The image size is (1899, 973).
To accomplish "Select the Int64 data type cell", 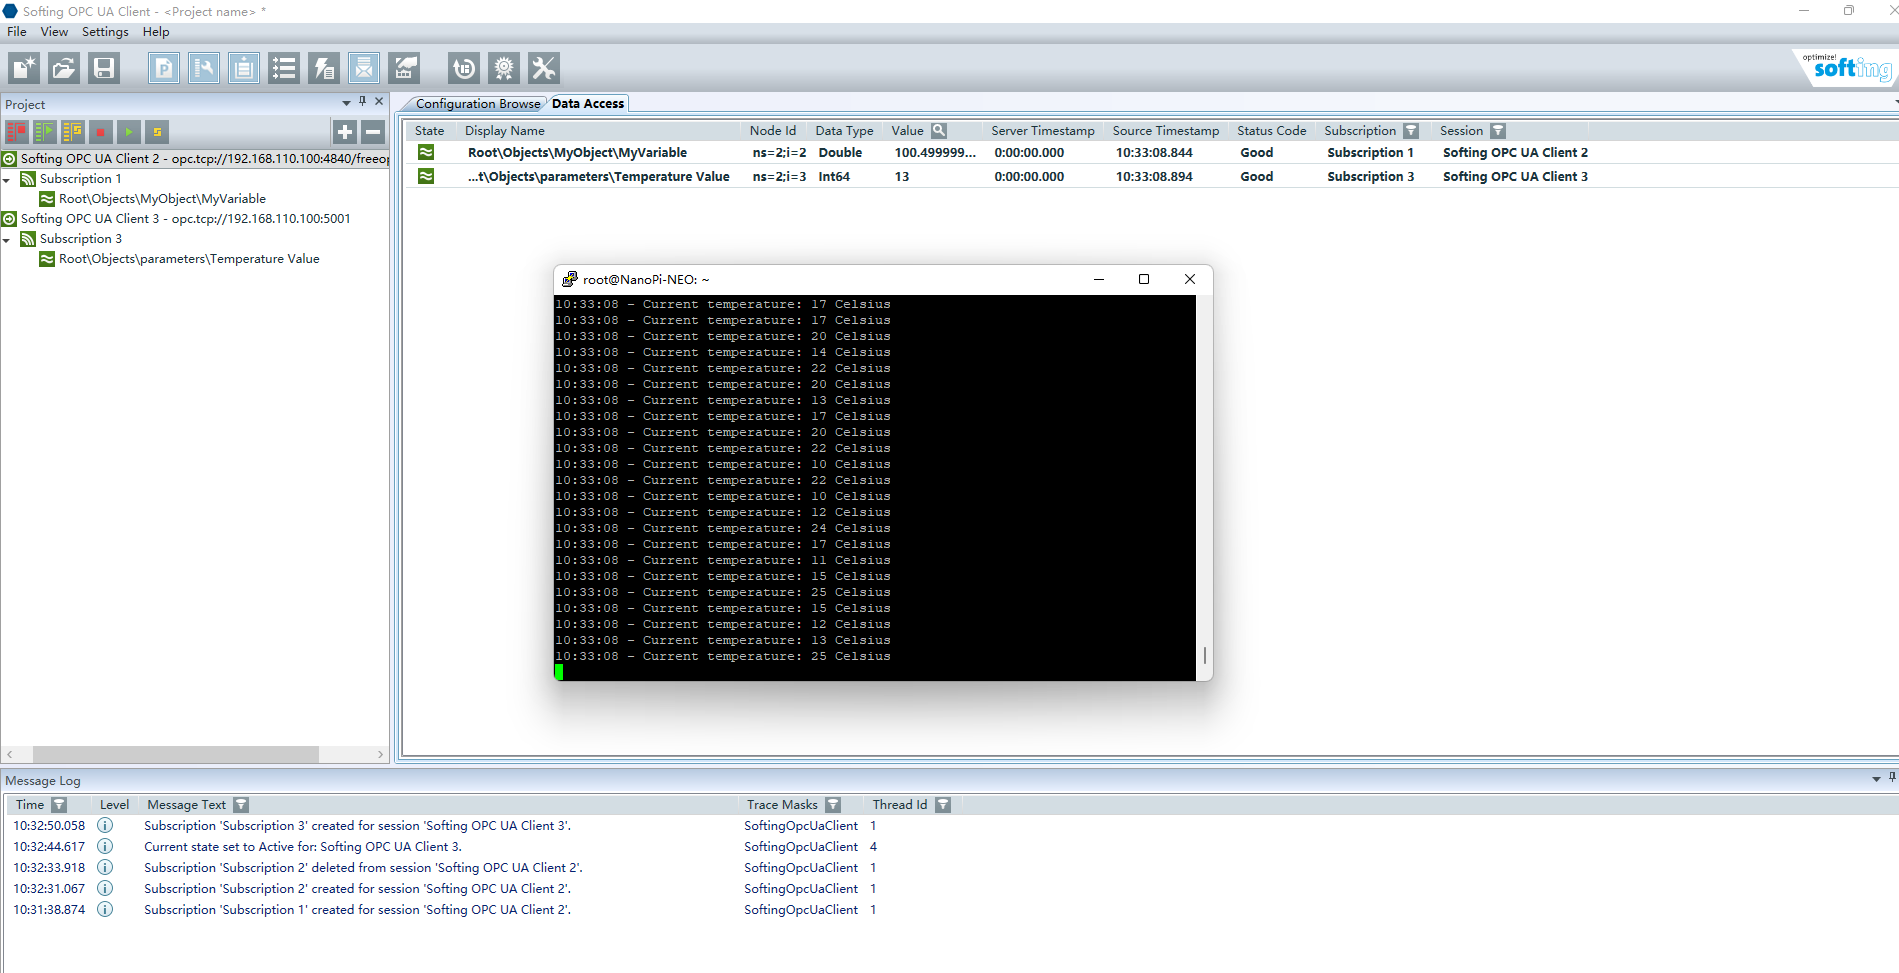I will 834,177.
